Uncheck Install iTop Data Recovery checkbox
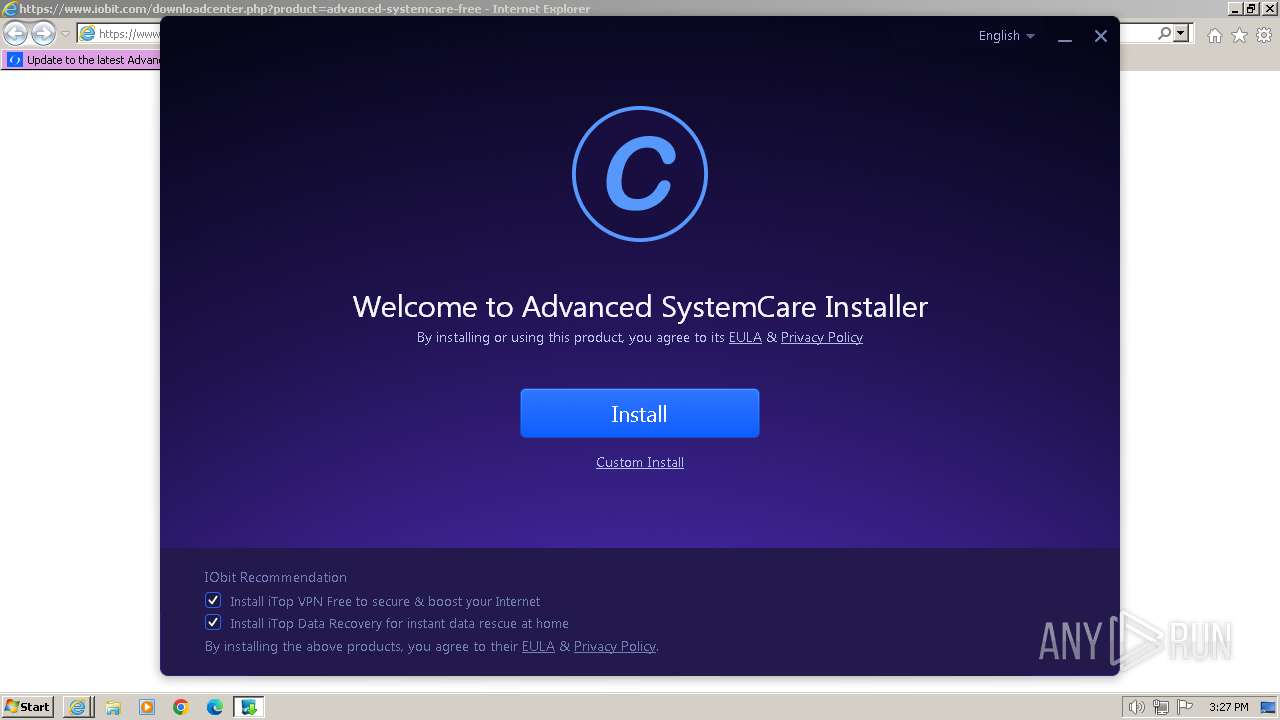1280x720 pixels. tap(213, 622)
